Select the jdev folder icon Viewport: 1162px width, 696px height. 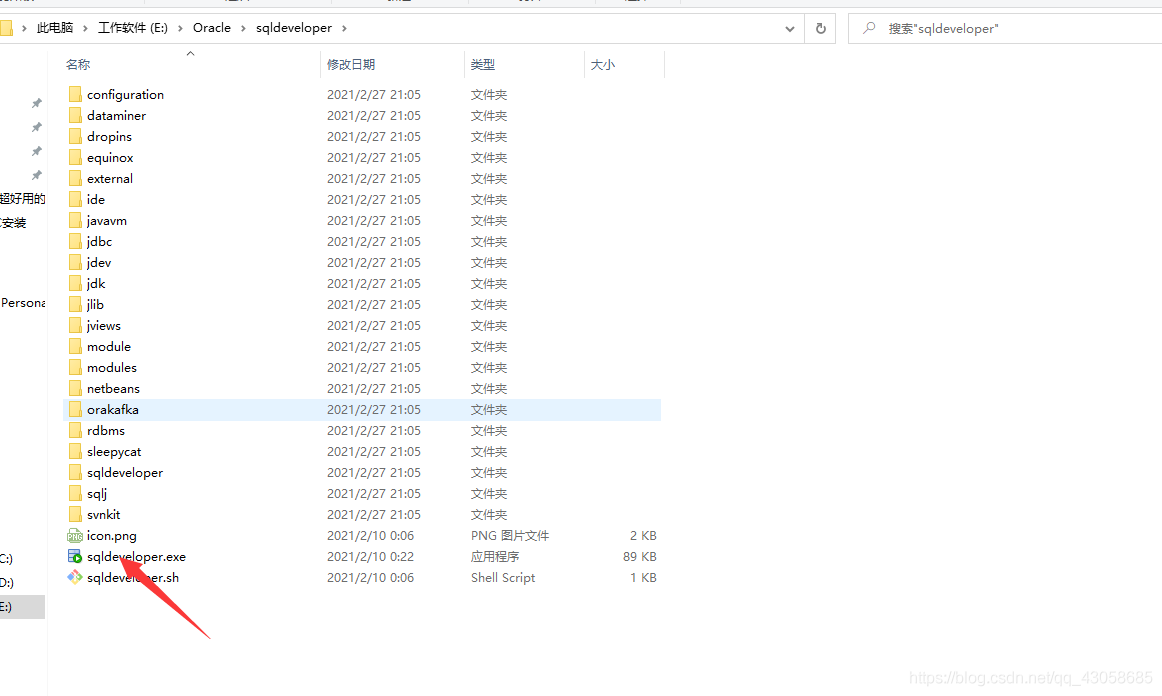click(75, 262)
